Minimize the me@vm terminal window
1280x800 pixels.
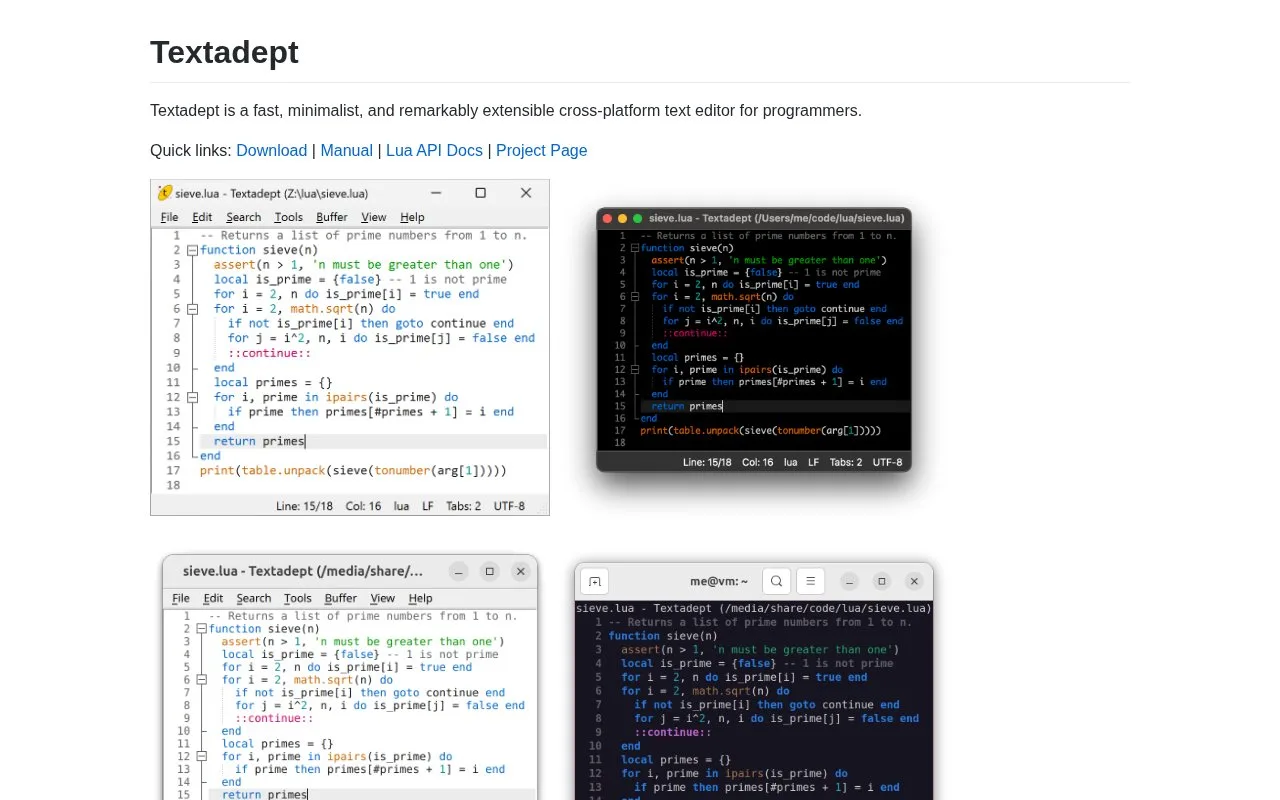click(849, 581)
